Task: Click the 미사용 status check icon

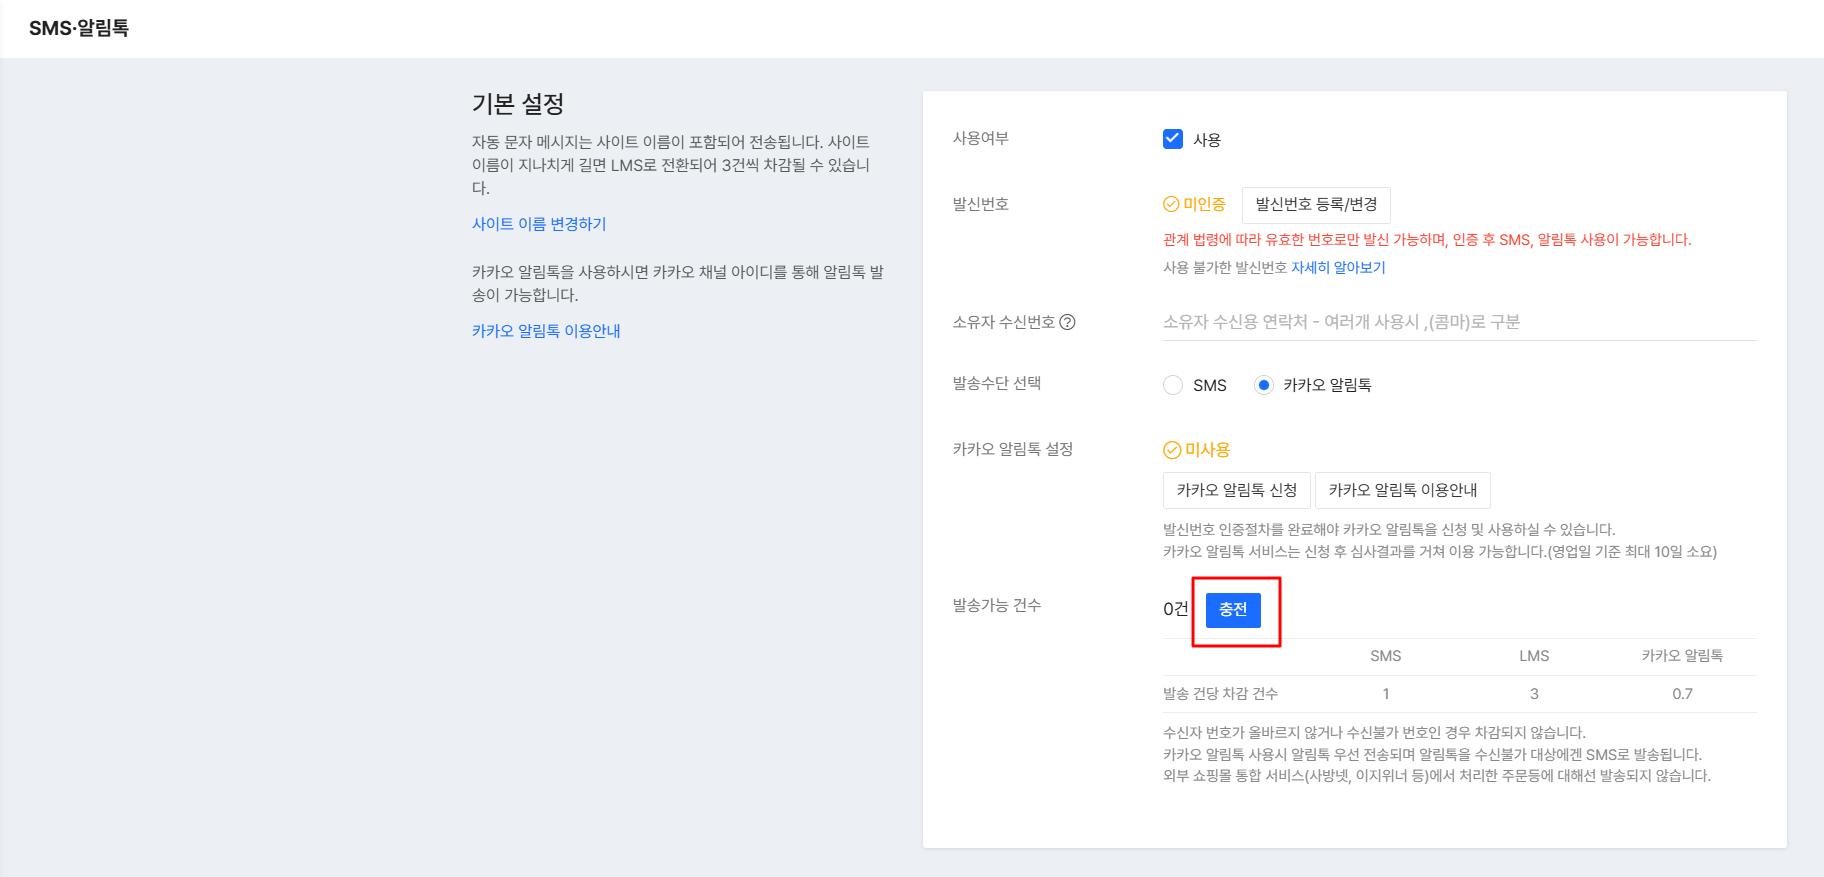Action: 1172,450
